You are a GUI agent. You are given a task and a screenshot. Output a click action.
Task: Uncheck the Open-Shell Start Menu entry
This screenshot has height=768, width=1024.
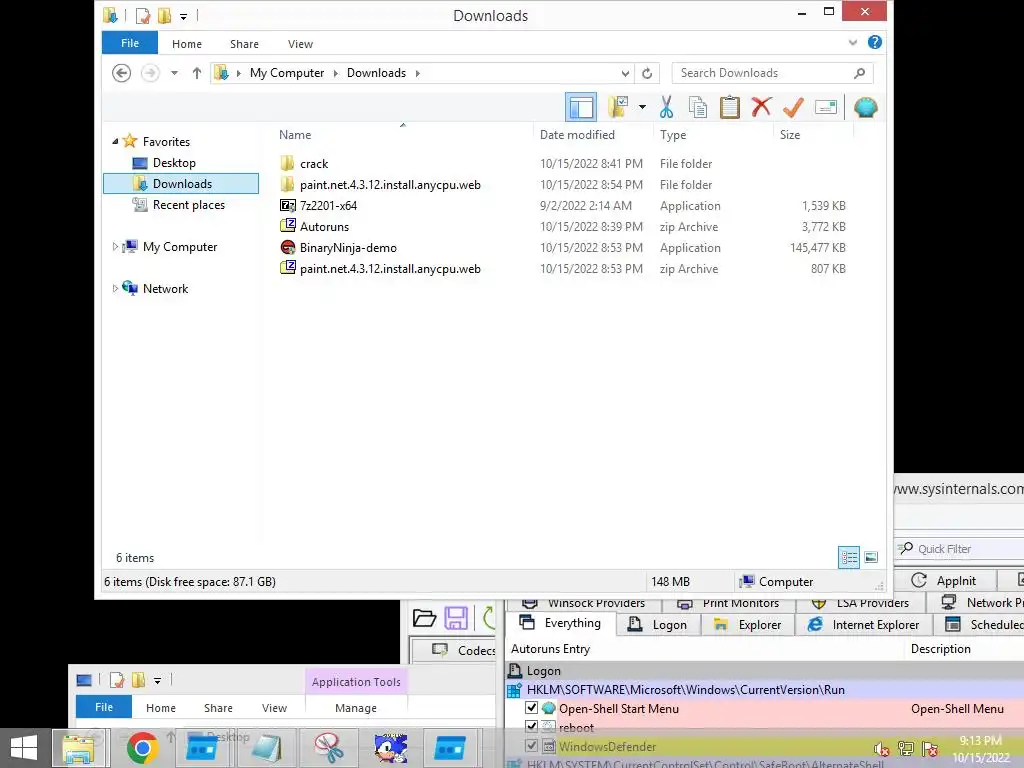[532, 708]
